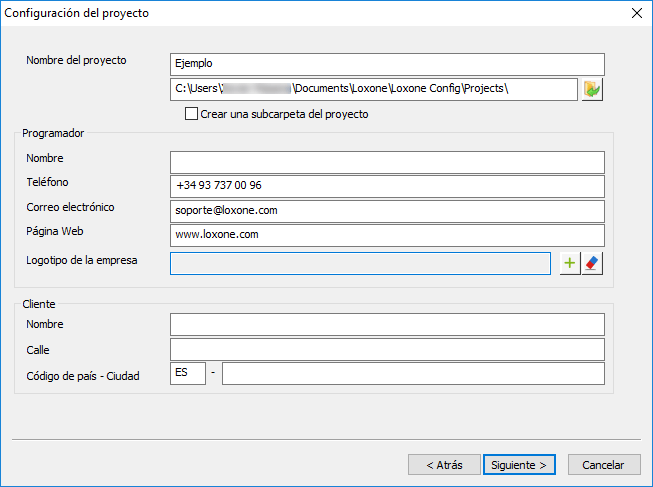Clear company logo with eraser icon
Screen dimensions: 653x487
coord(593,263)
